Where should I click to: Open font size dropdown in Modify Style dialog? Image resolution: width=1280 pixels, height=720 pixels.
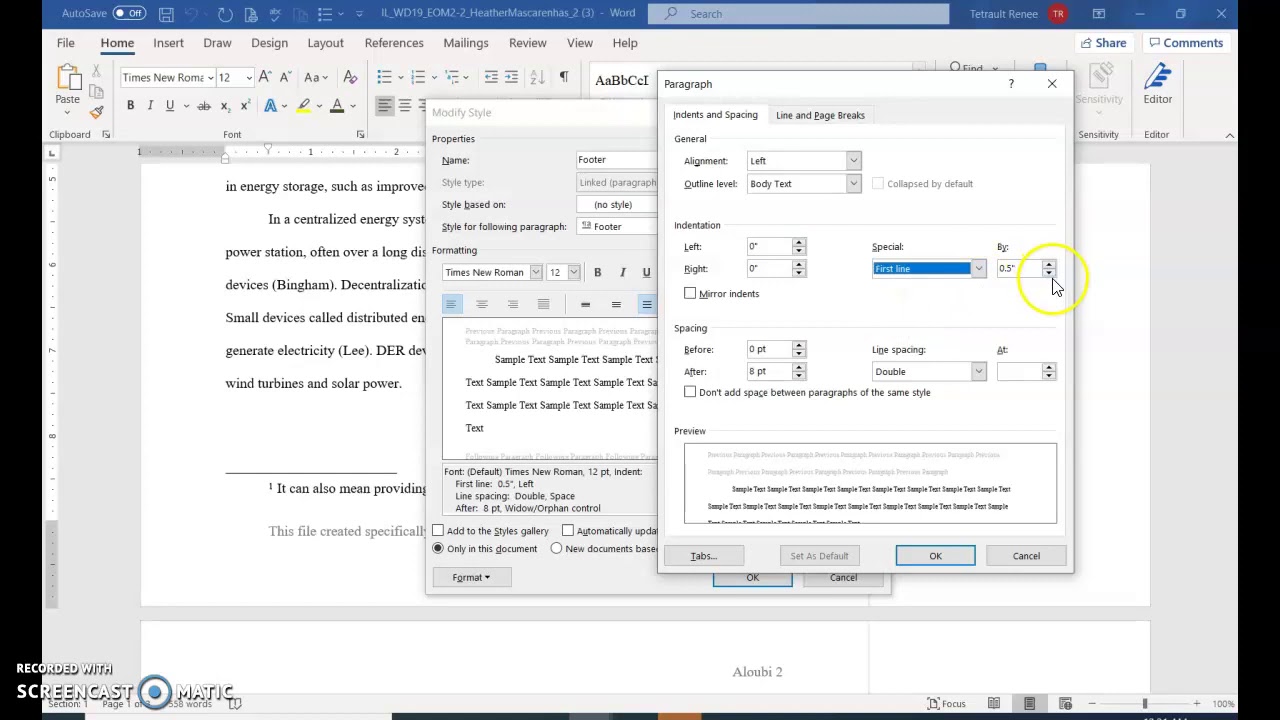pos(573,273)
